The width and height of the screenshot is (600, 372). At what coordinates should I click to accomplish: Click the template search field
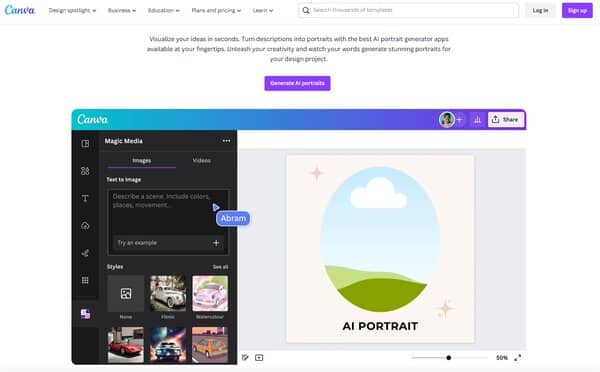[x=408, y=10]
